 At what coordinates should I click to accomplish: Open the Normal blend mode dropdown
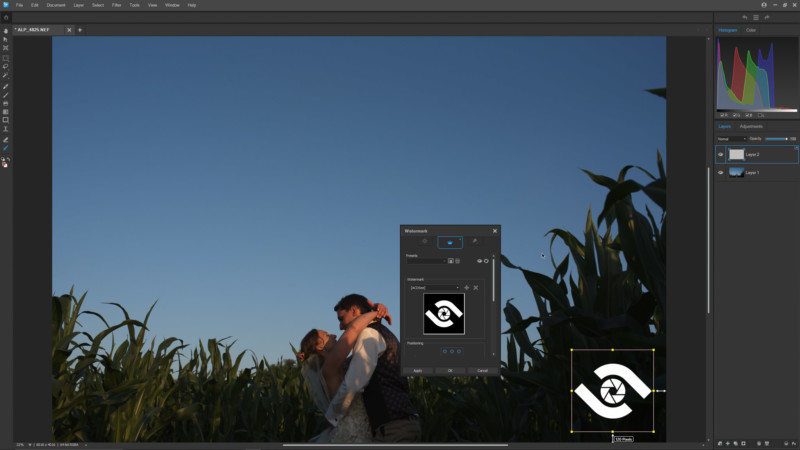coord(732,139)
